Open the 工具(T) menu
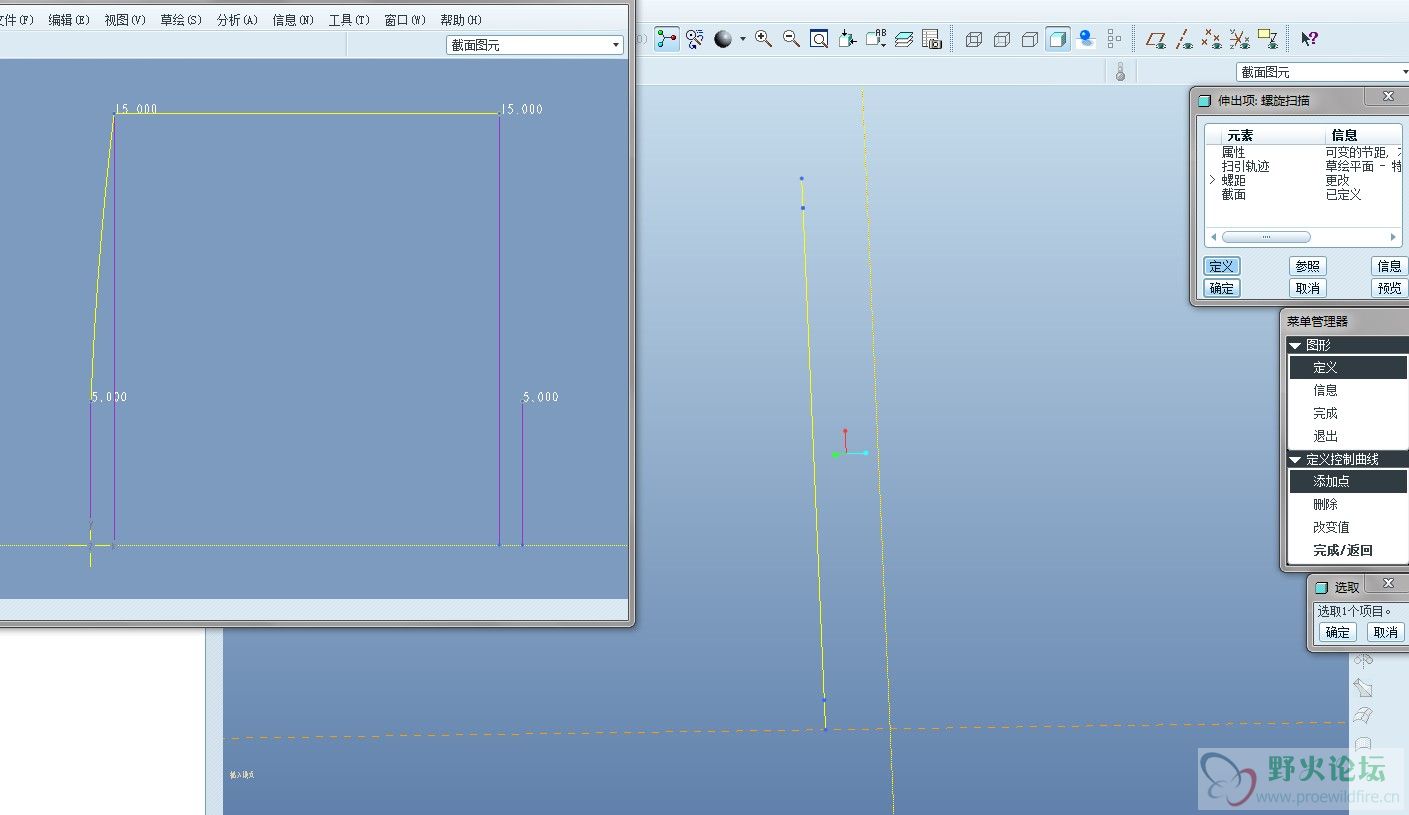Image resolution: width=1409 pixels, height=815 pixels. click(x=349, y=20)
